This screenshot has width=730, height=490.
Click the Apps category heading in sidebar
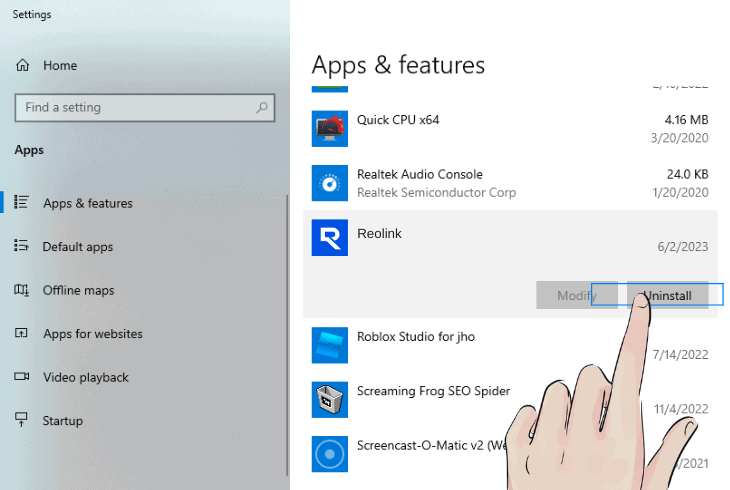(29, 150)
